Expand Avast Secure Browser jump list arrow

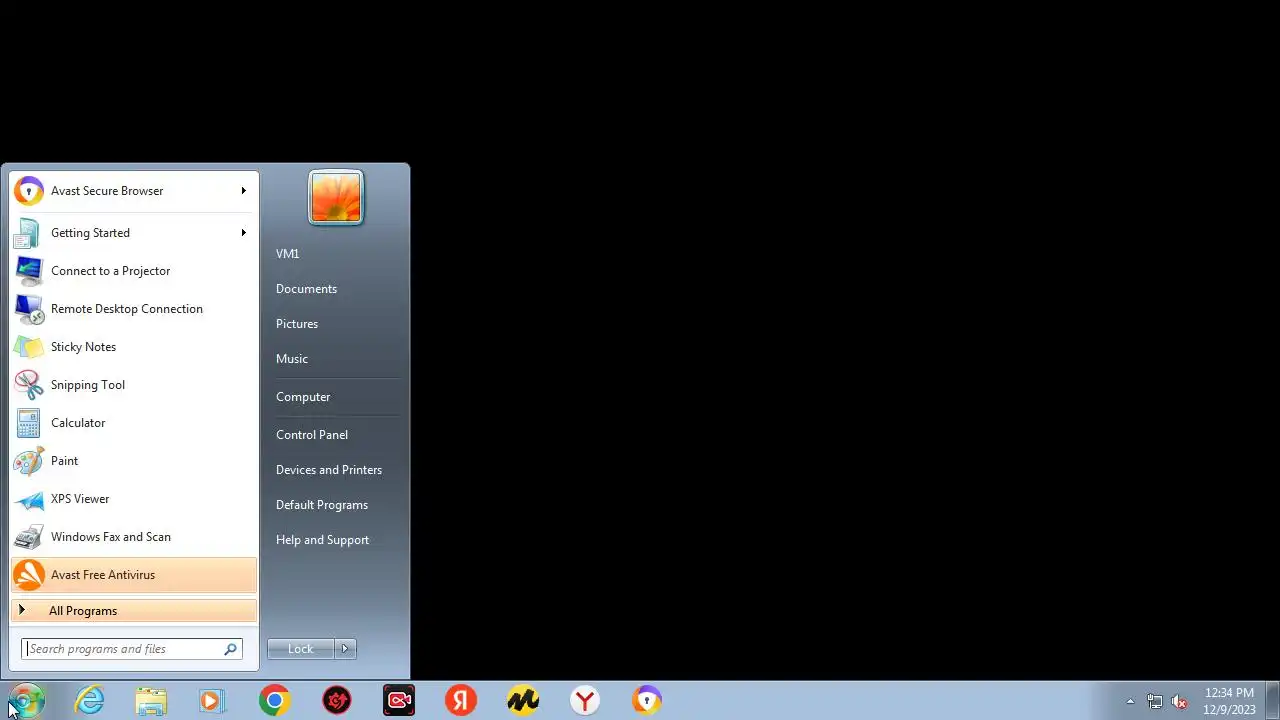243,191
